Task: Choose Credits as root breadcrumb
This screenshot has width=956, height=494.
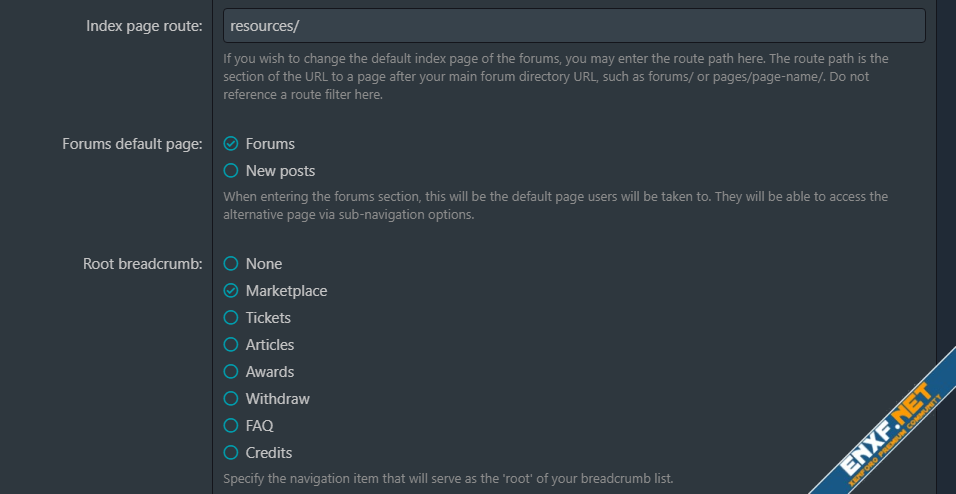Action: (x=231, y=453)
